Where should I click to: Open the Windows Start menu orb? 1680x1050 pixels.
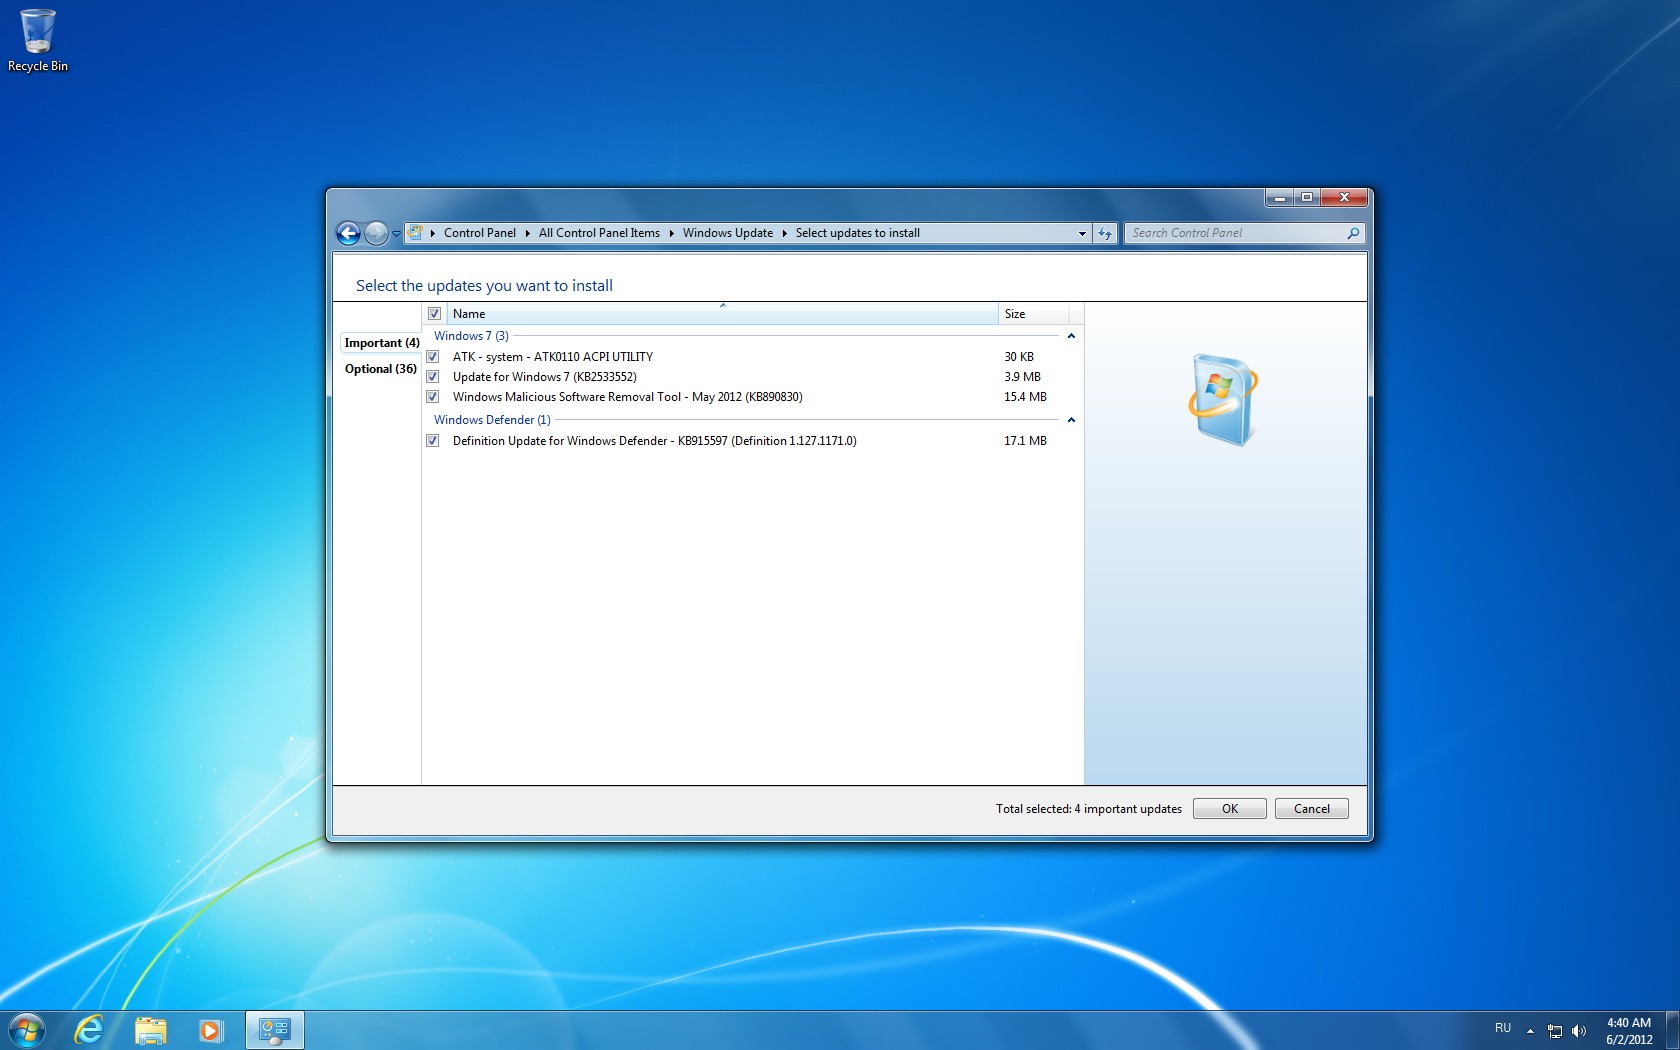coord(27,1029)
